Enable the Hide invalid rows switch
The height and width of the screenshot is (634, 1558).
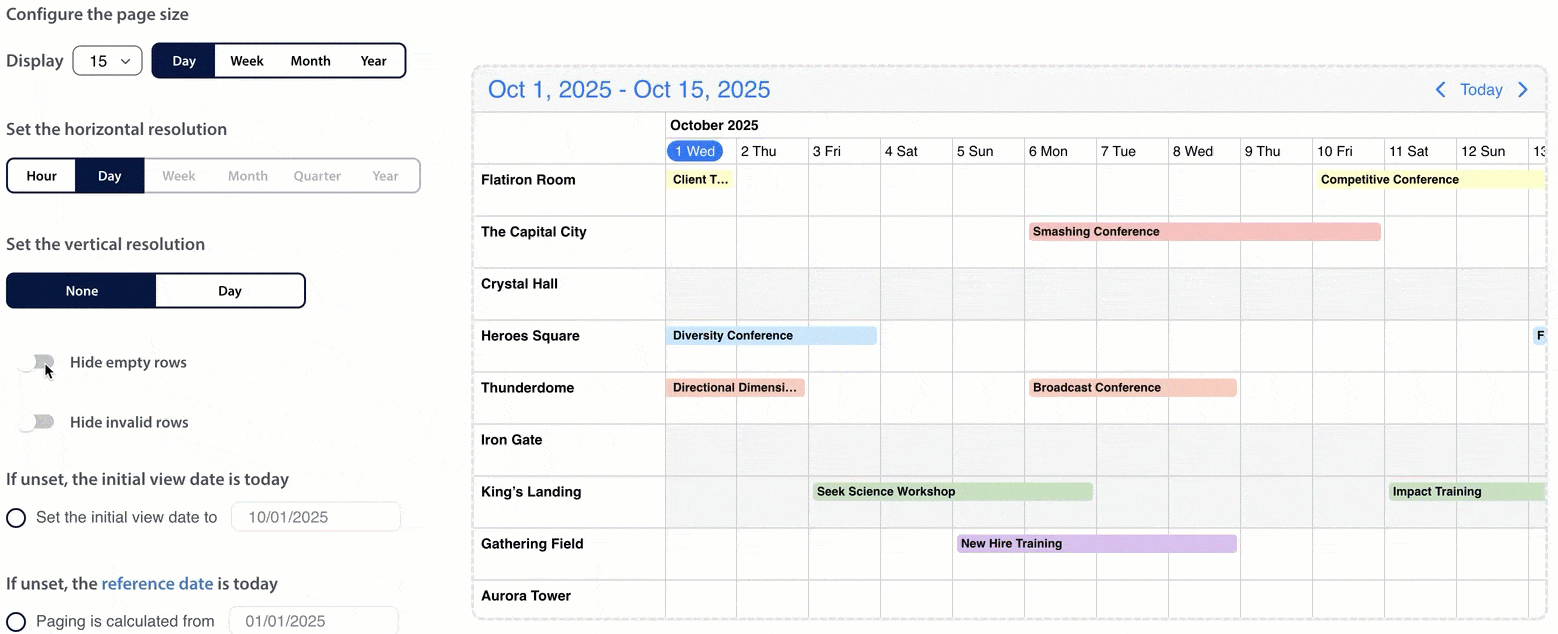pos(40,422)
